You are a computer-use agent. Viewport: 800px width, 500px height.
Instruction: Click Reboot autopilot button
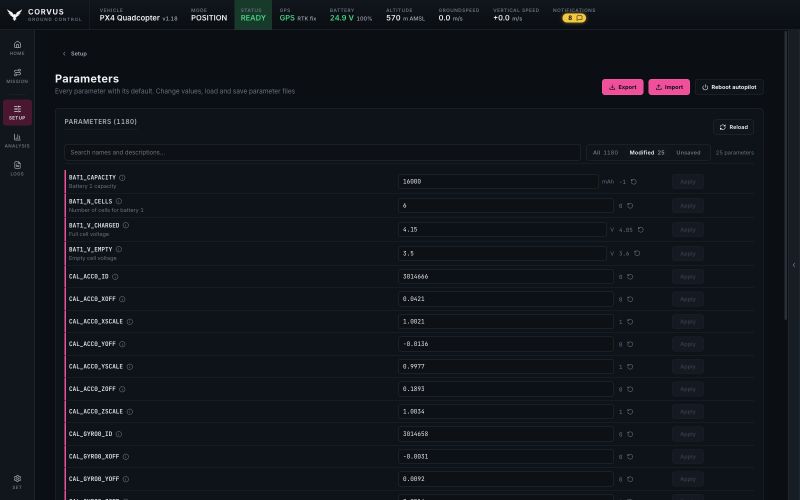coord(729,87)
